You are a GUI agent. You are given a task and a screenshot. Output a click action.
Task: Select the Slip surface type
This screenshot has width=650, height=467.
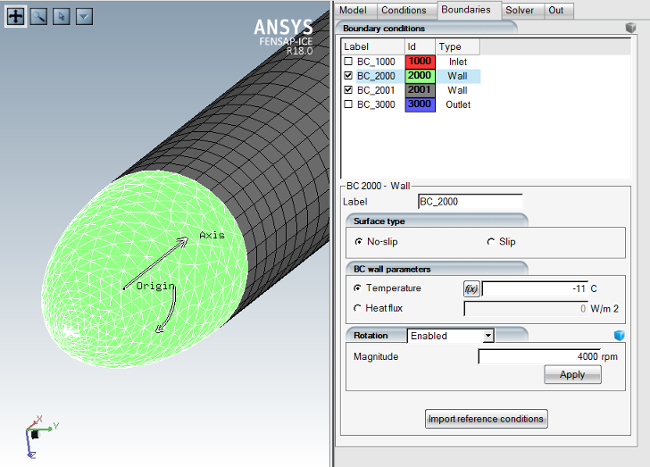pos(491,242)
